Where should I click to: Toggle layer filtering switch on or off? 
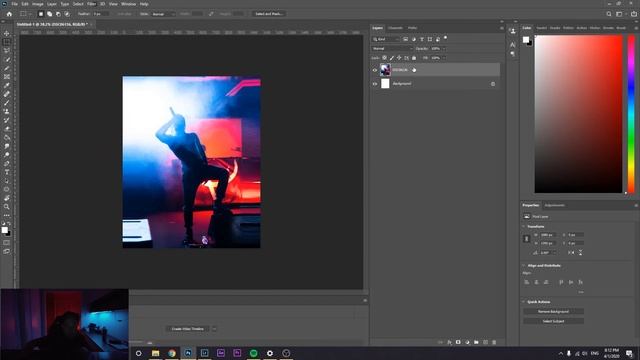(x=445, y=38)
